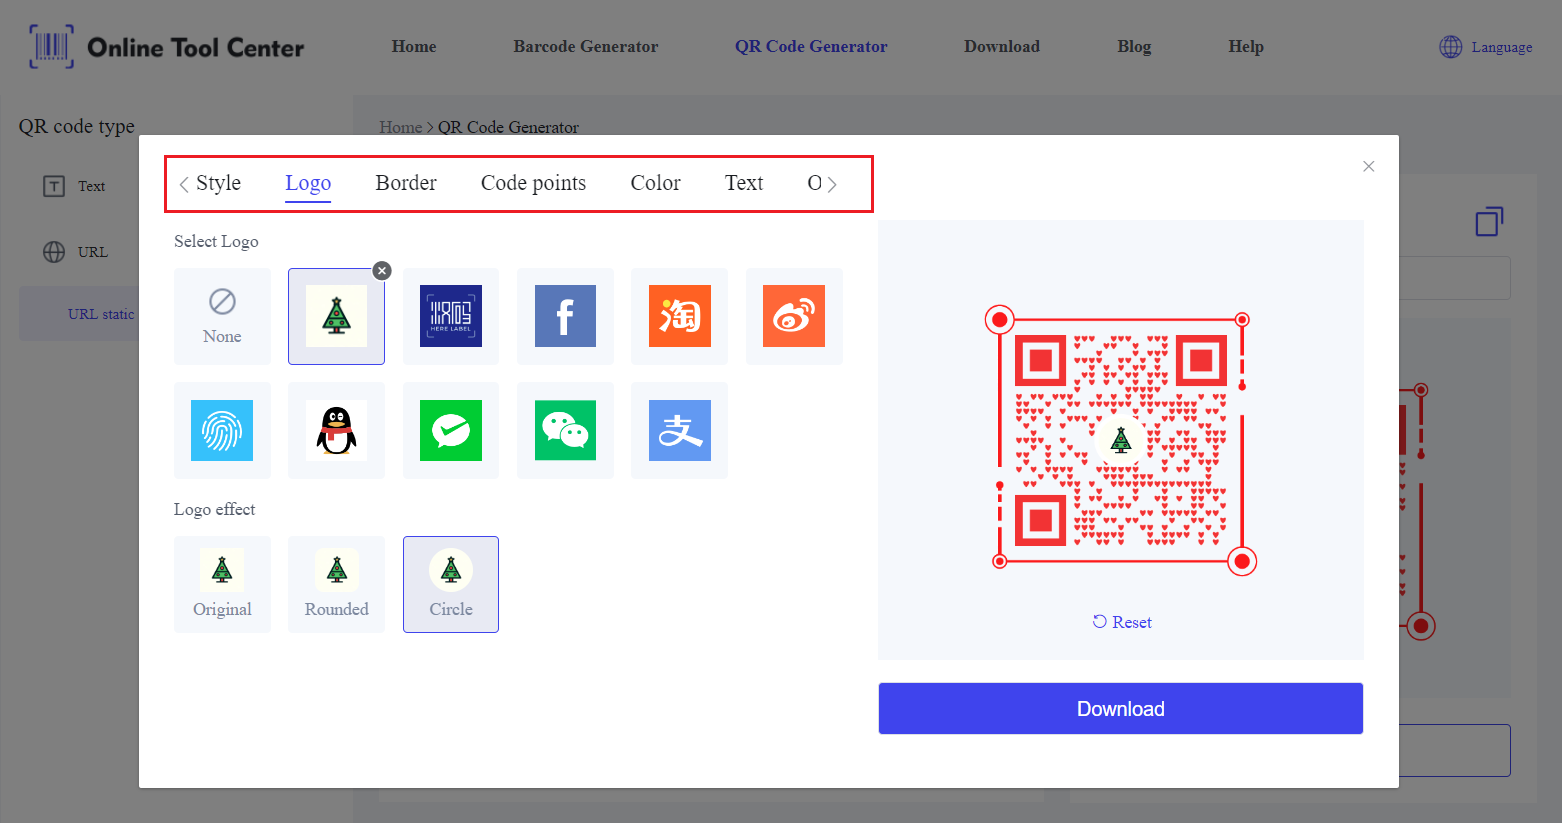Remove the uploaded Christmas tree logo
The image size is (1562, 823).
[x=382, y=271]
